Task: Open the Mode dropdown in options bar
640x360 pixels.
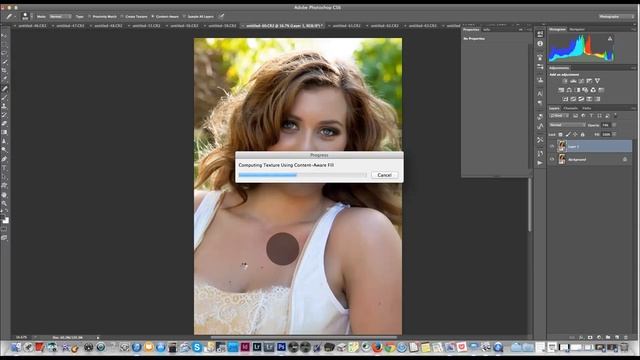Action: coord(60,17)
